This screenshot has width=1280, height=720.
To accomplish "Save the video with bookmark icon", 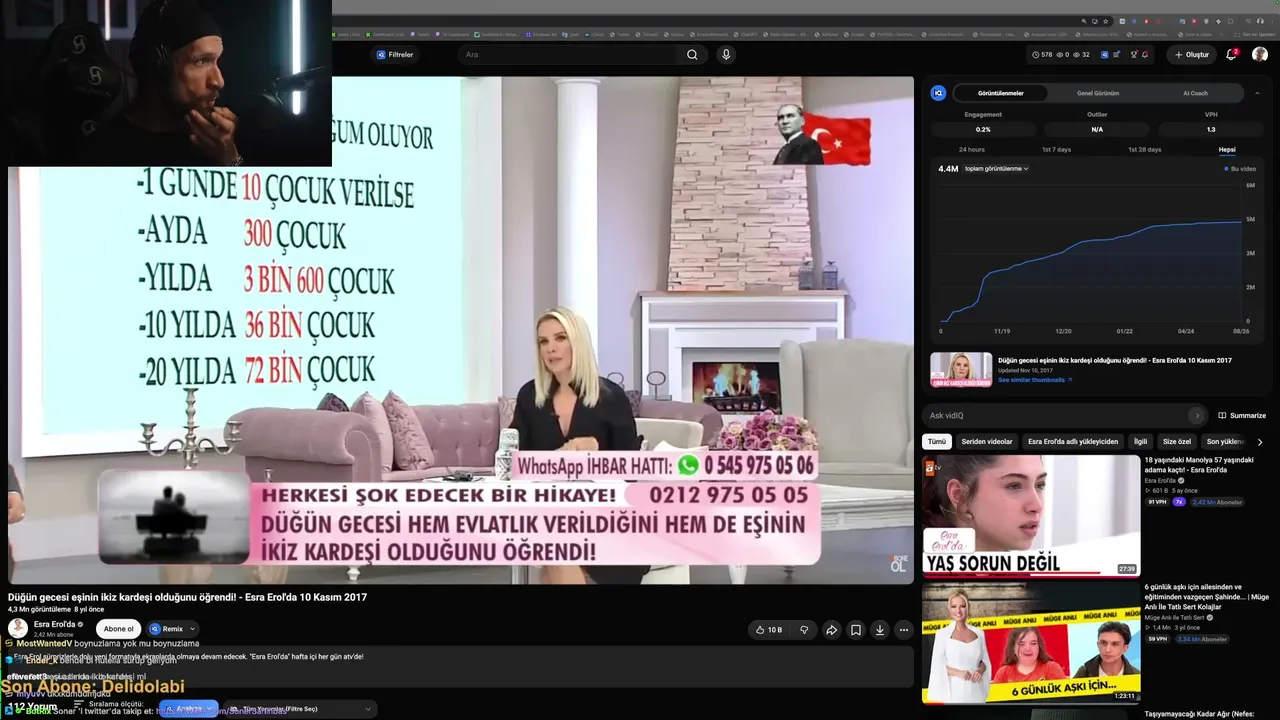I will 855,630.
